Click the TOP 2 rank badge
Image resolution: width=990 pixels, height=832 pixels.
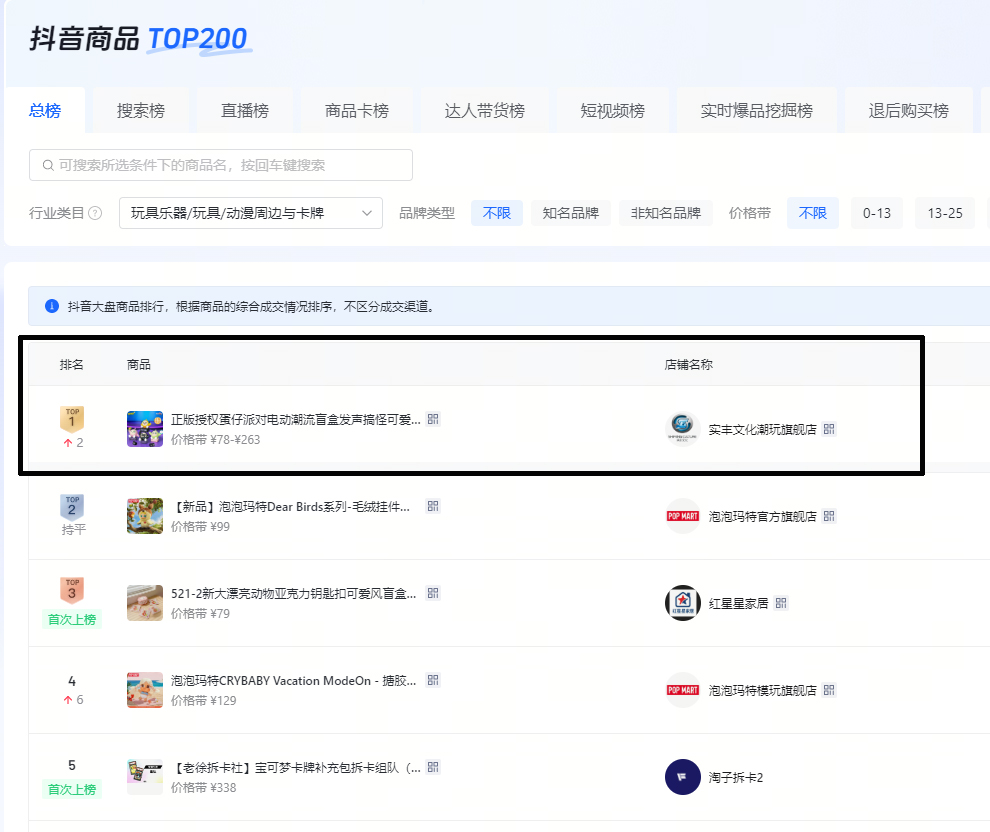tap(72, 507)
